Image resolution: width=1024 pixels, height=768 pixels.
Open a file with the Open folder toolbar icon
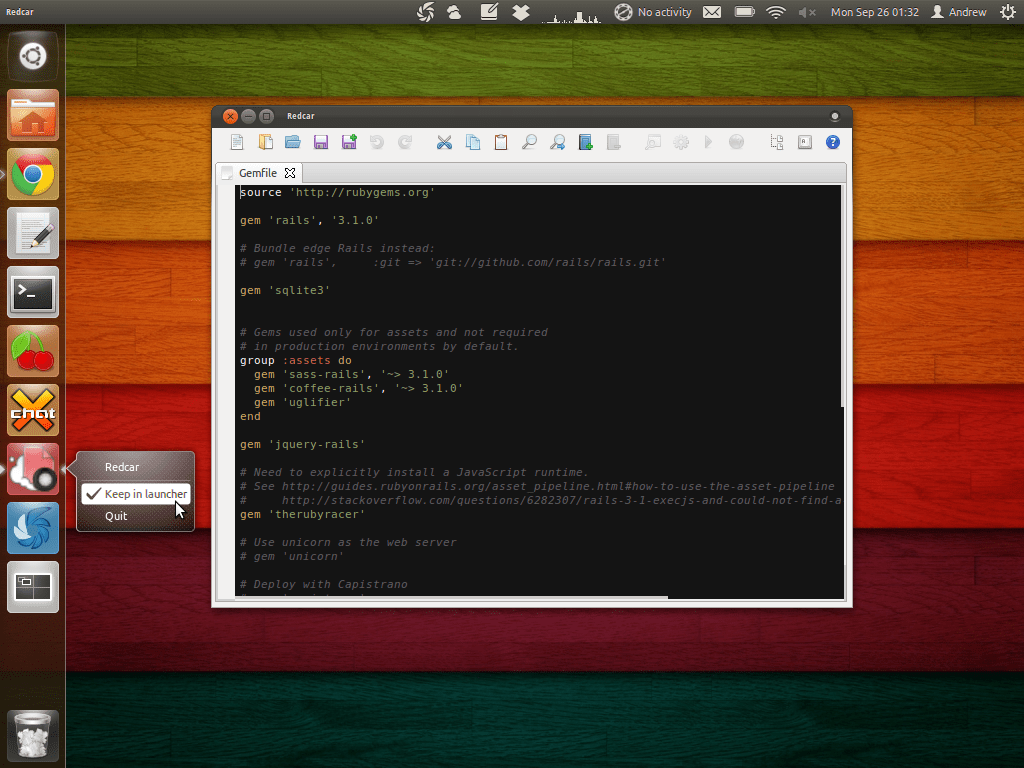(x=292, y=142)
